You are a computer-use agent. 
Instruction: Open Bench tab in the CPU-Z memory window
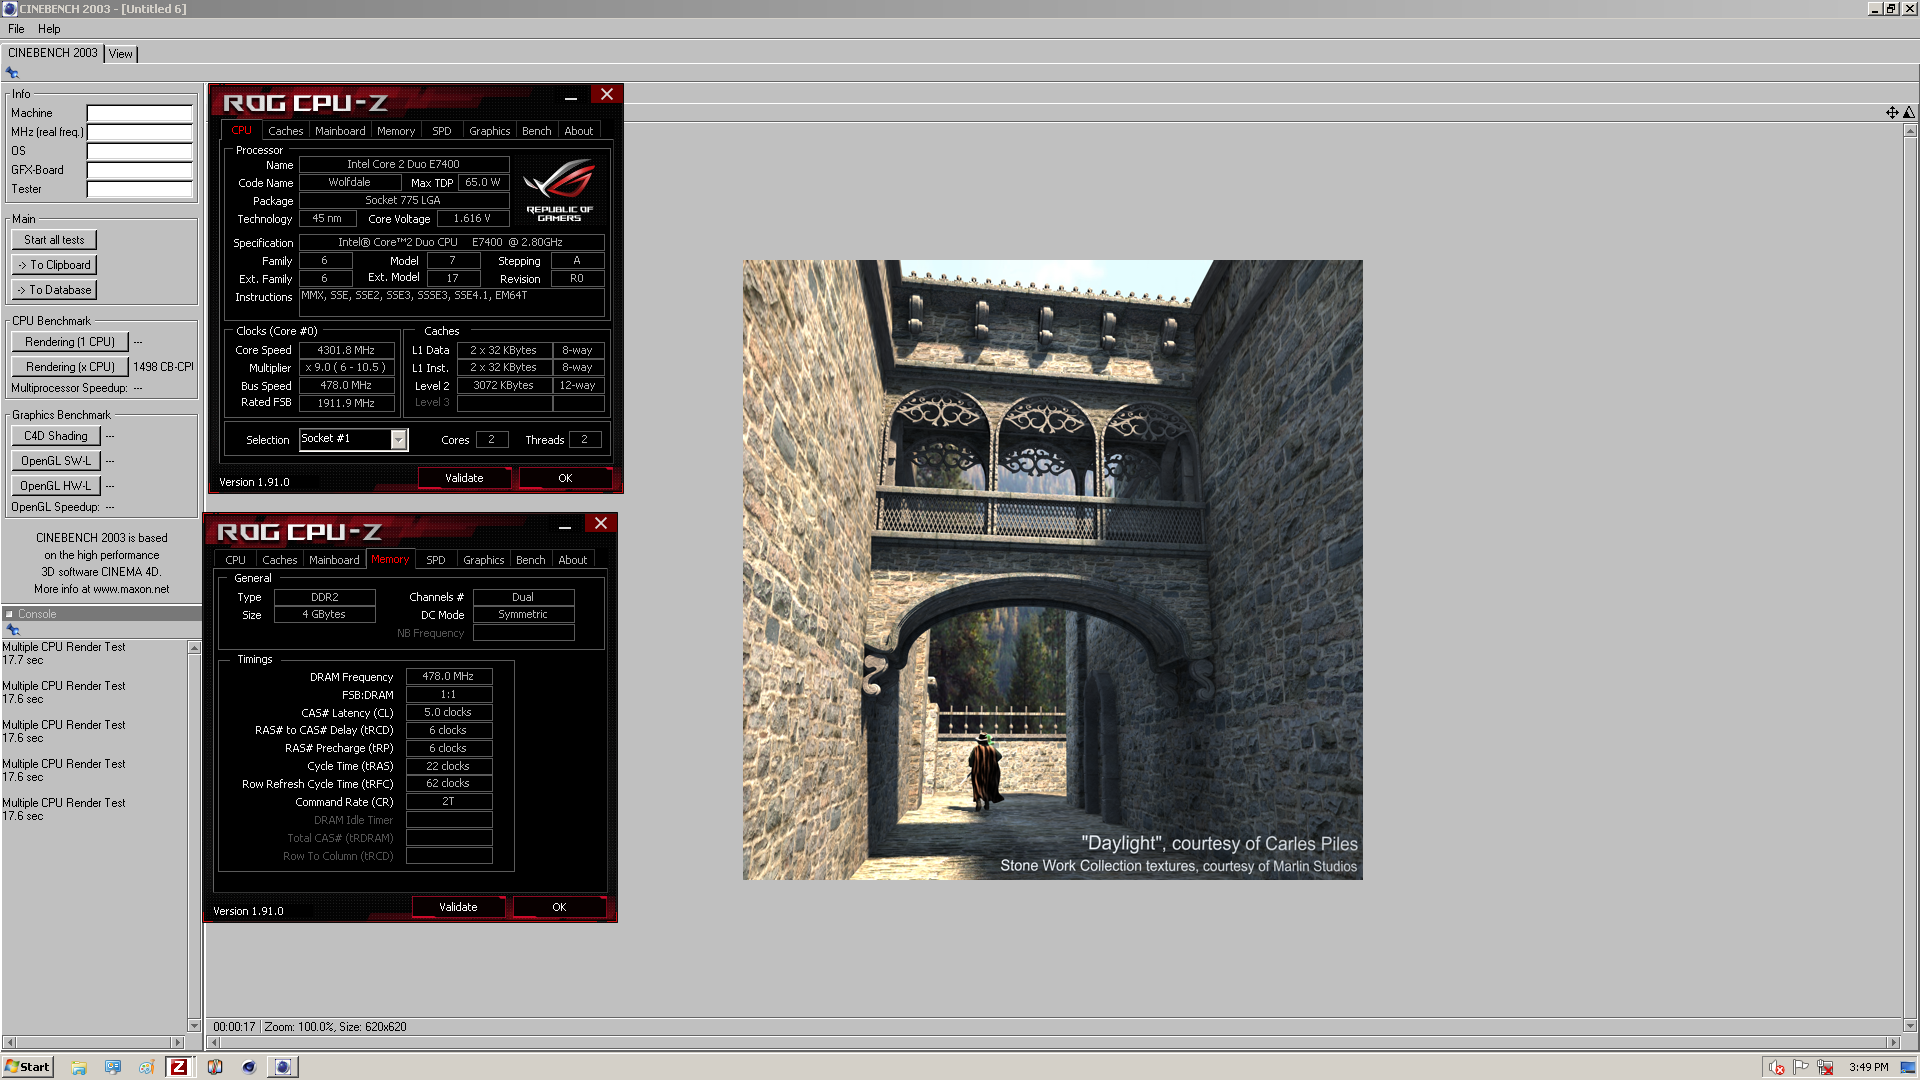coord(531,560)
